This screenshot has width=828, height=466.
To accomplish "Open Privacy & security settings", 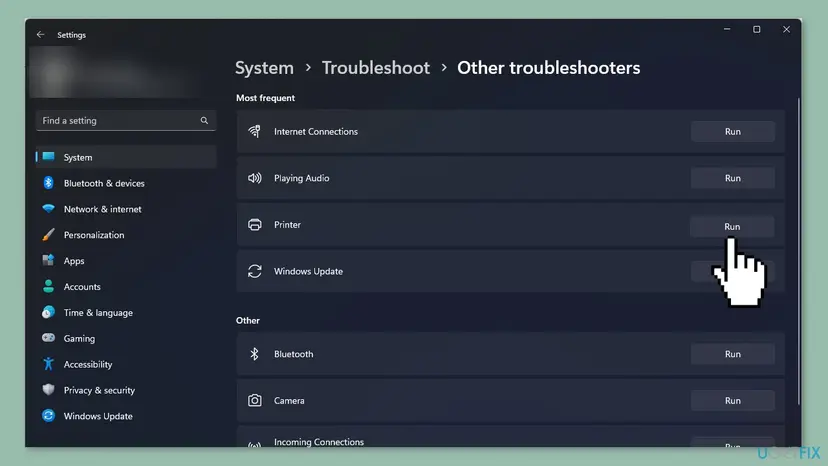I will click(x=126, y=390).
